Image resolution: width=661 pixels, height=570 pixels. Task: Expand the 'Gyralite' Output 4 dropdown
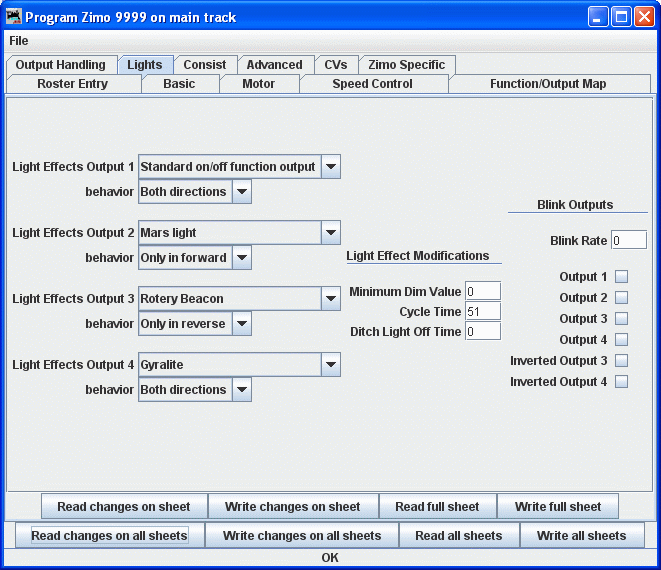(239, 364)
